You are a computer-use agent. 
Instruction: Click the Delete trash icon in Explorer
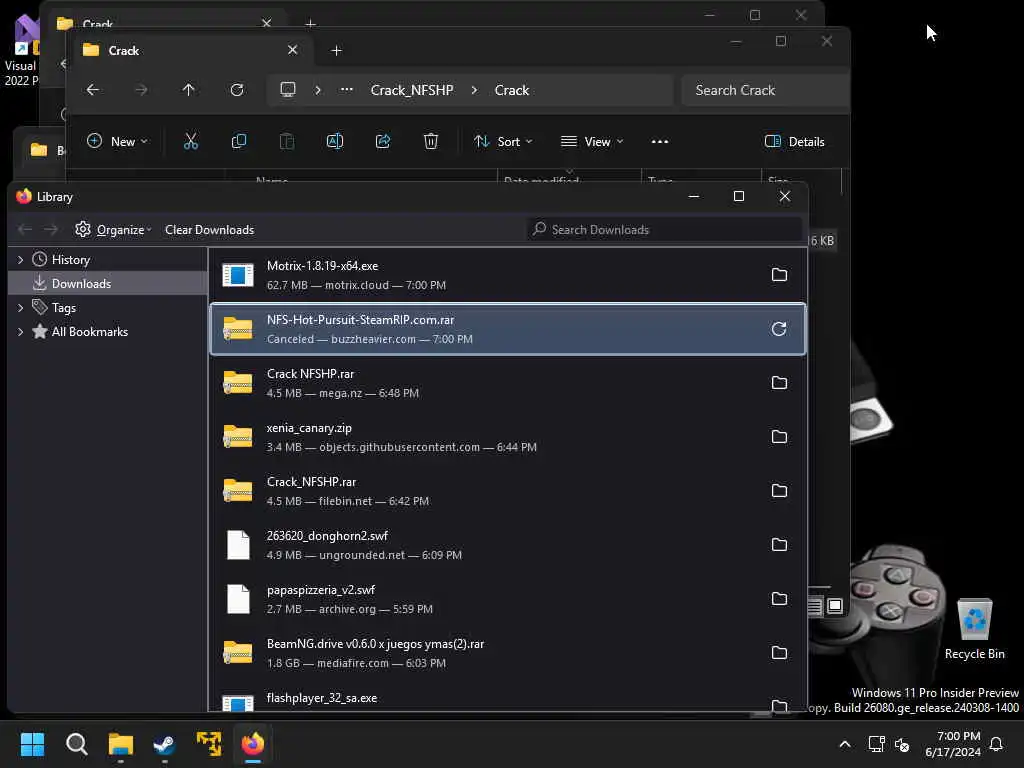click(x=431, y=141)
